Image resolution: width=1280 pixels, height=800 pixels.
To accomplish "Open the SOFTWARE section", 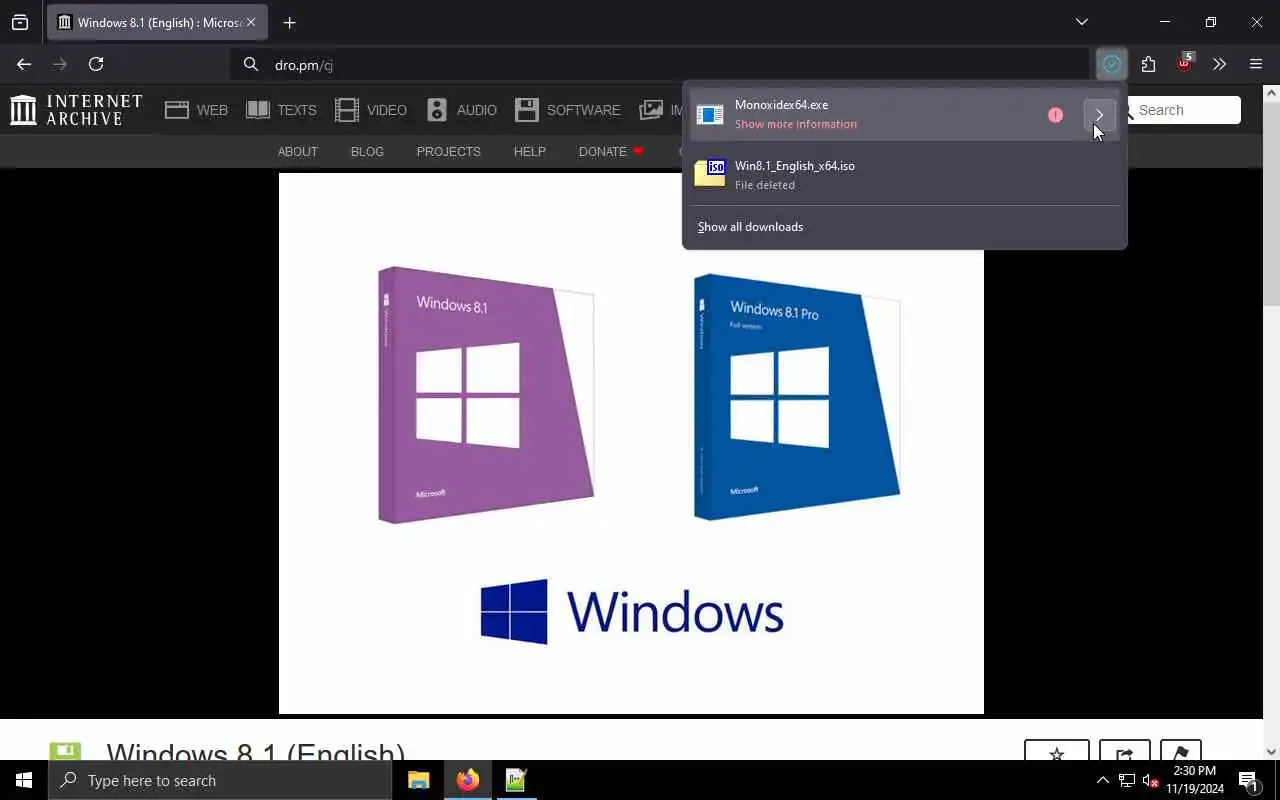I will (568, 110).
